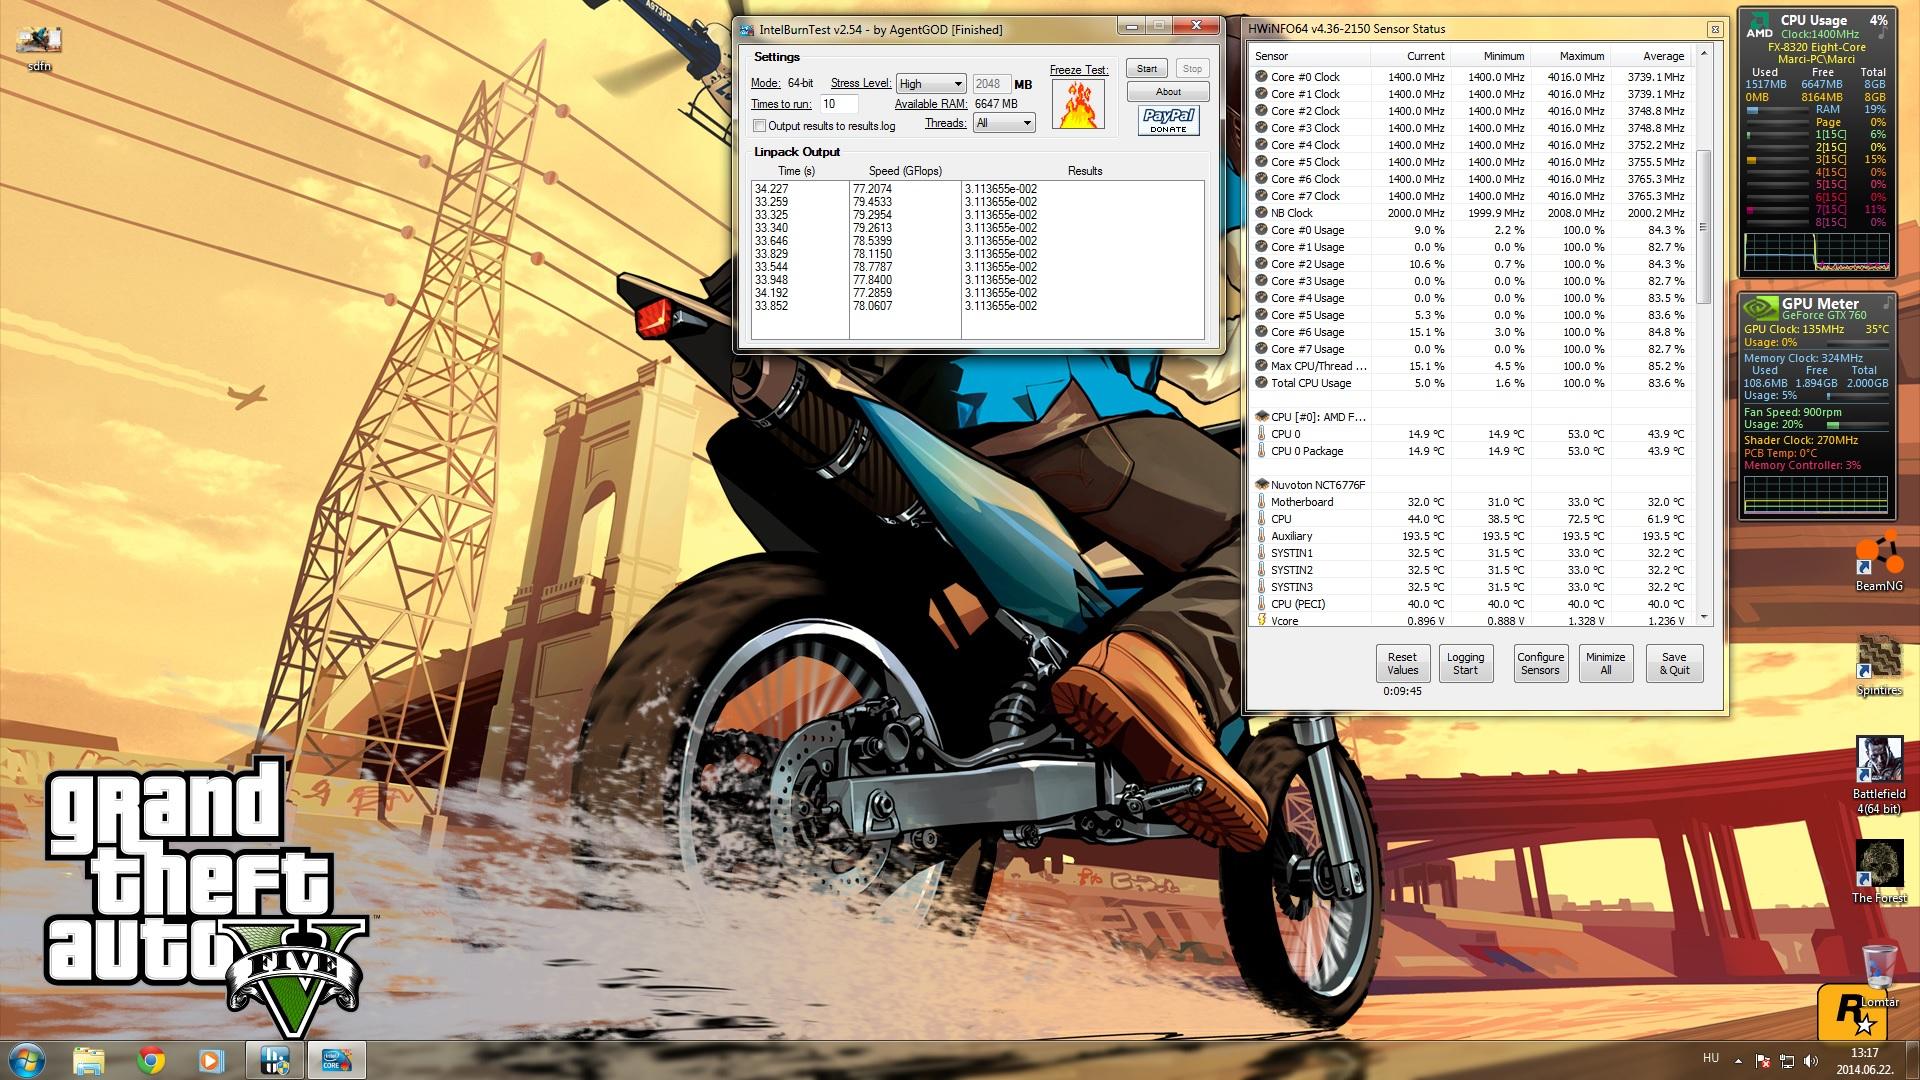Click the HWiNFO sensor list scrollbar
1920x1080 pixels.
pos(1704,226)
